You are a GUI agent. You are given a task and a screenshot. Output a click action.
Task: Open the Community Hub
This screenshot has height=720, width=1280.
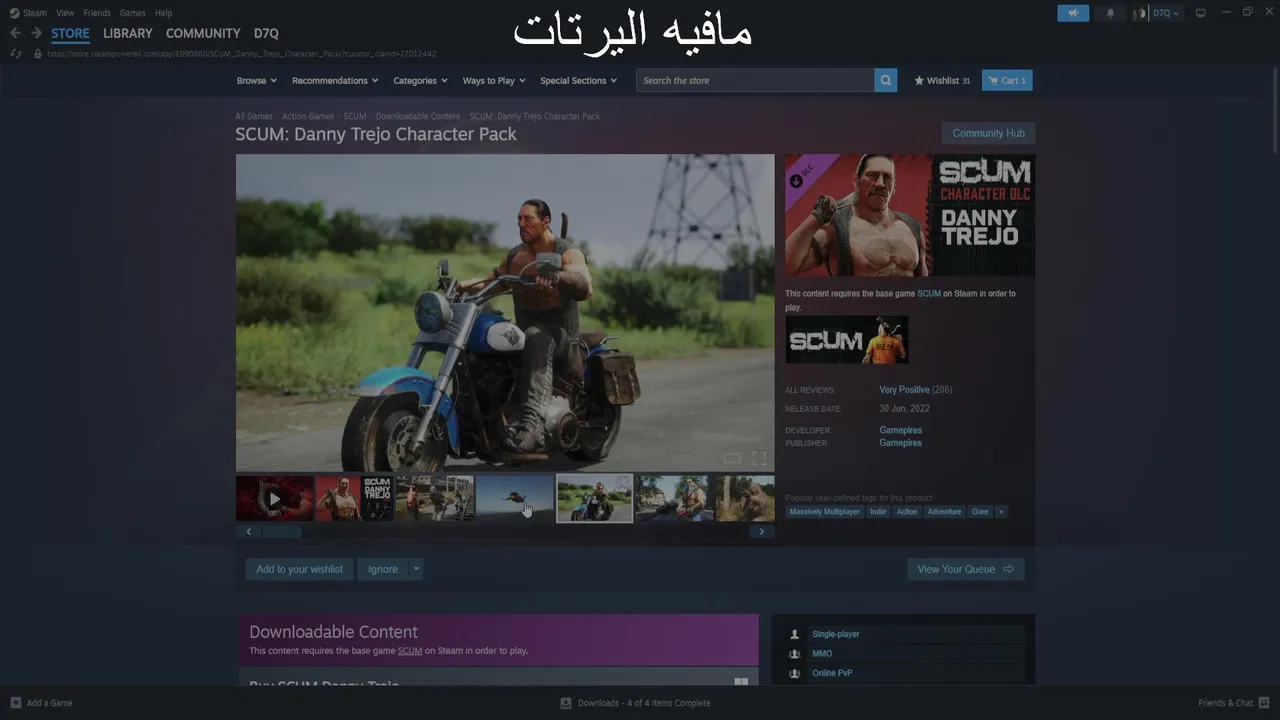[988, 133]
